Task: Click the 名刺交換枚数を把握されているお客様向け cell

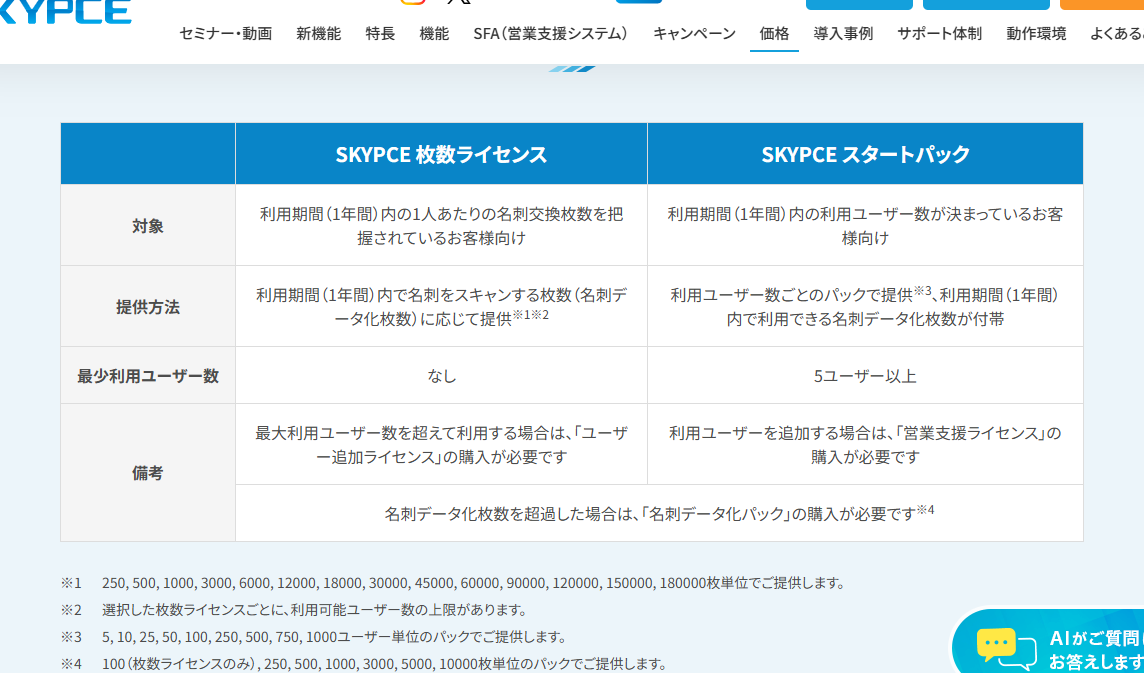Action: click(x=441, y=226)
